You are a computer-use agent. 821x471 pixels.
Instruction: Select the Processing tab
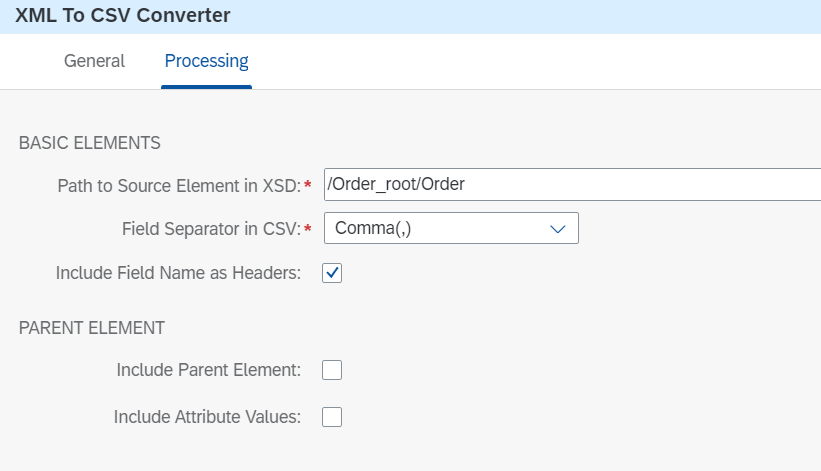(x=206, y=61)
